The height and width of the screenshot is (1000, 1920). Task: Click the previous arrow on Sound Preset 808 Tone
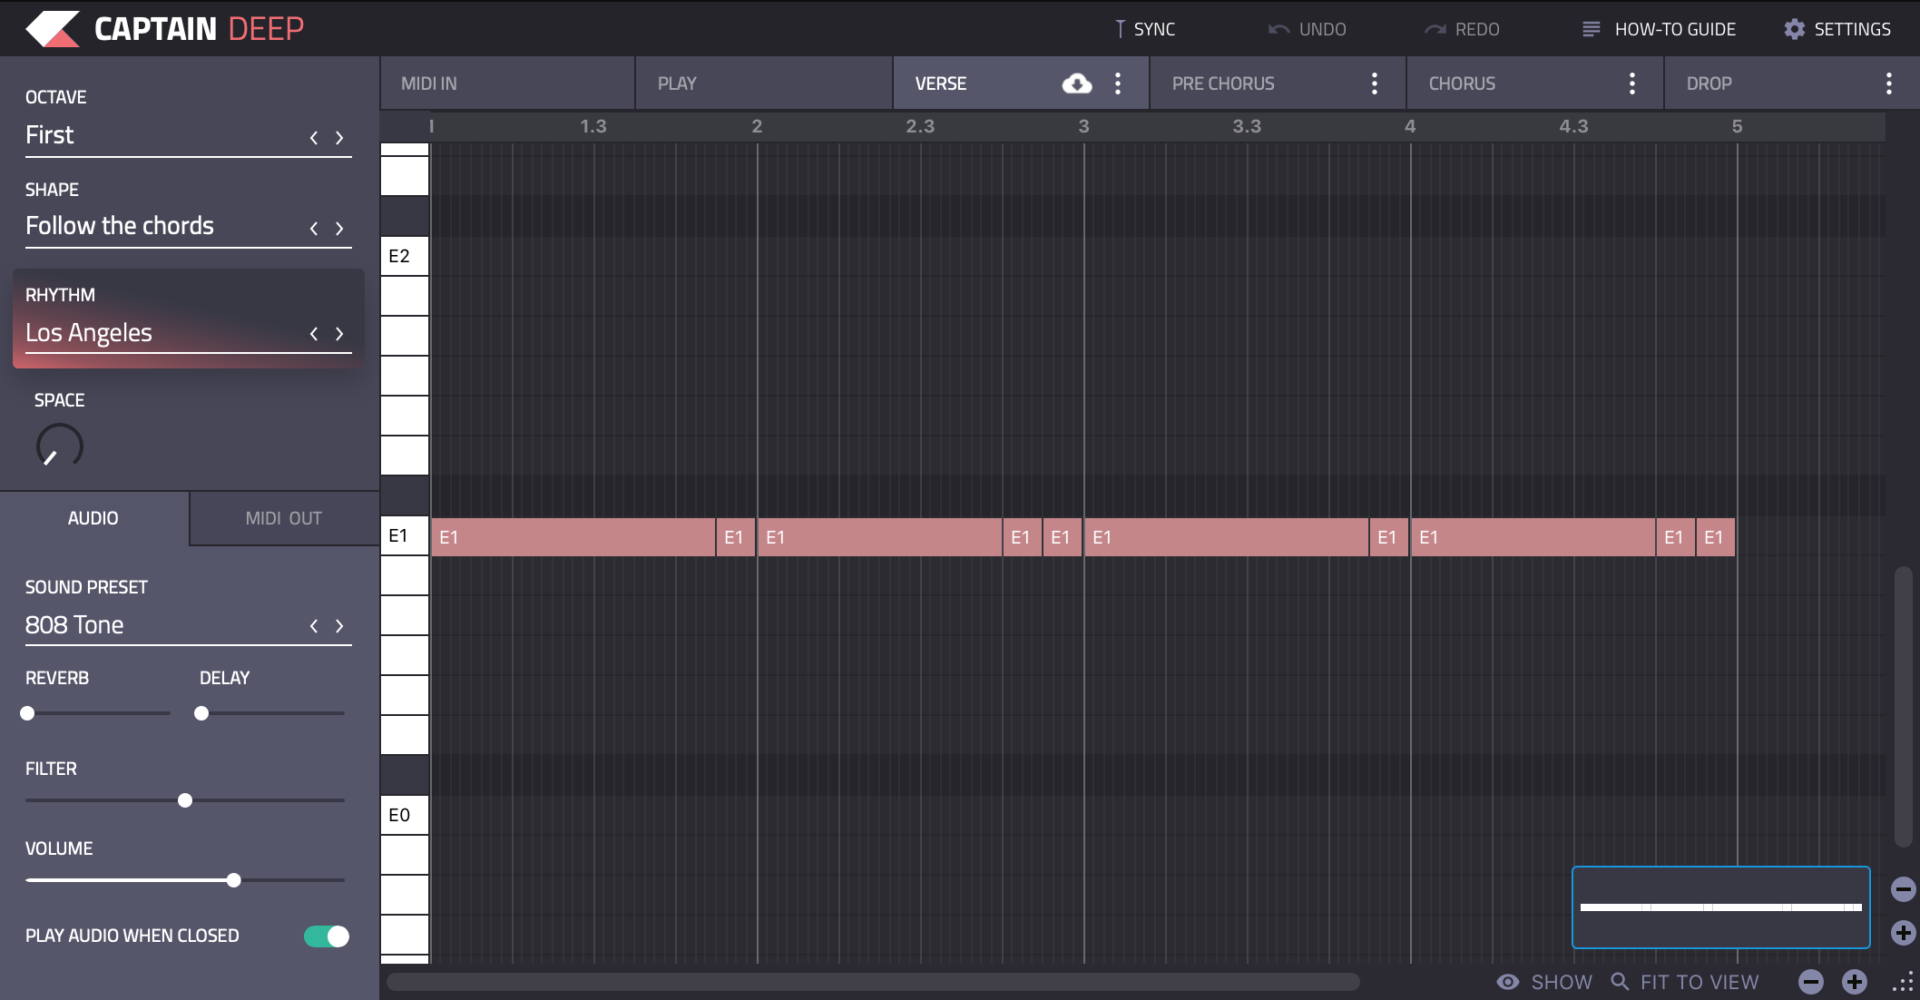pos(313,626)
